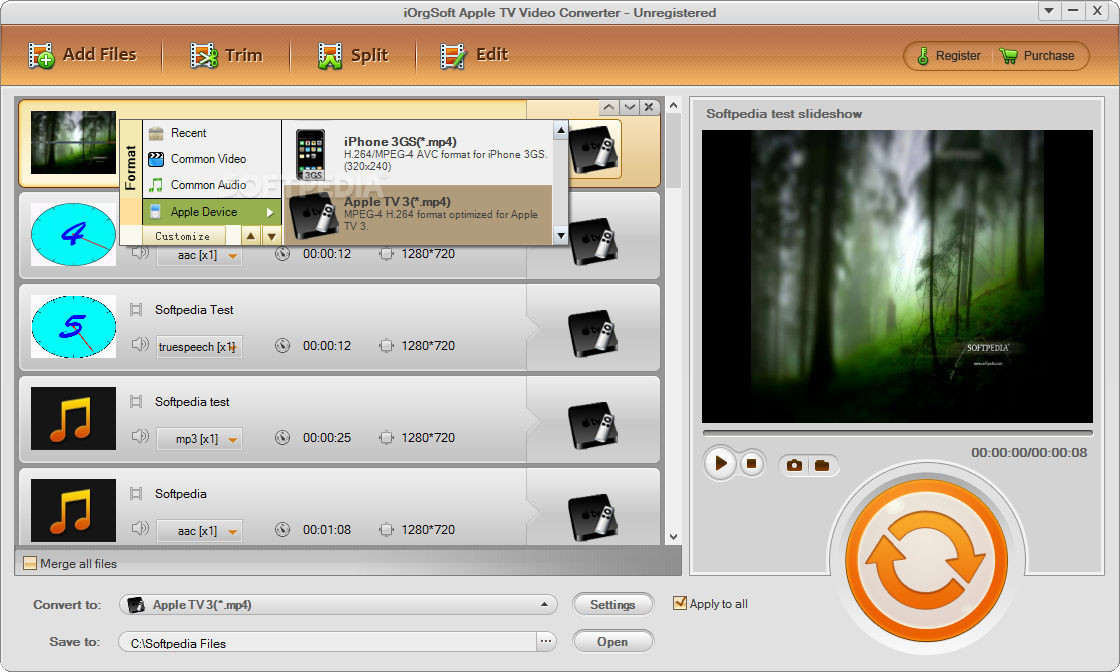Click the down arrow next to Customize

tap(271, 236)
